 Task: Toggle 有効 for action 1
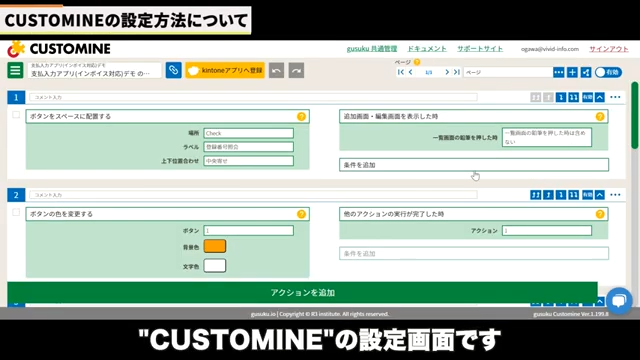pyautogui.click(x=587, y=97)
